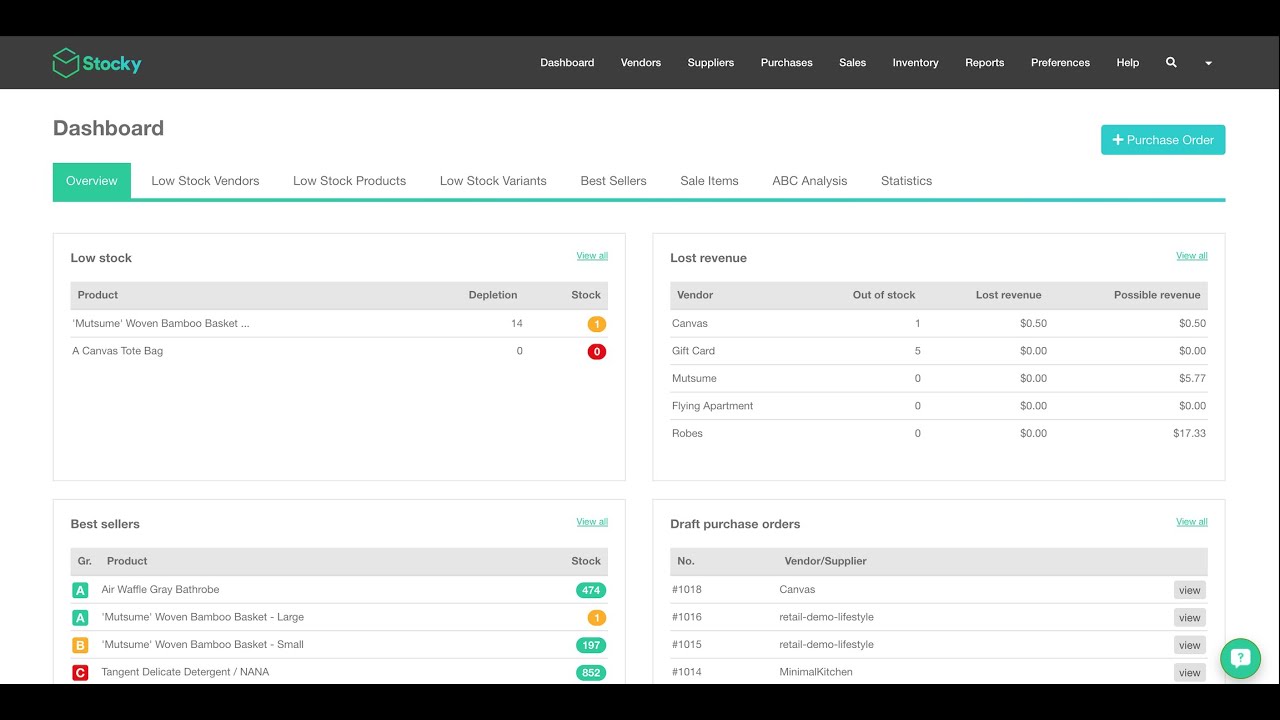This screenshot has height=720, width=1280.
Task: Click Air Waffle Gray Bathrobe product
Action: [x=160, y=590]
